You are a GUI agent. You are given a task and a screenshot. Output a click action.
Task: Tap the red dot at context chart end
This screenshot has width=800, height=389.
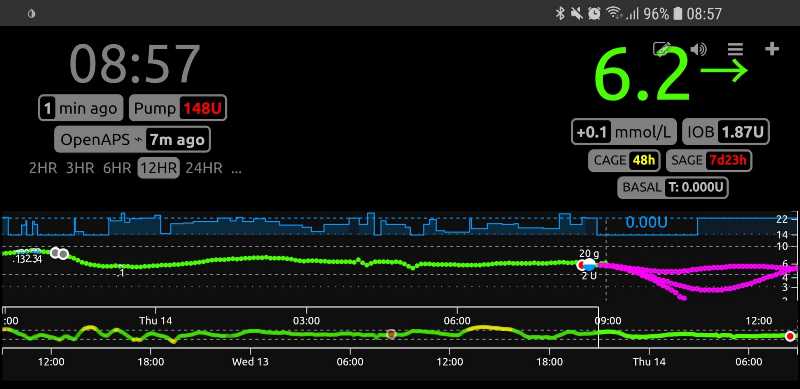coord(790,336)
